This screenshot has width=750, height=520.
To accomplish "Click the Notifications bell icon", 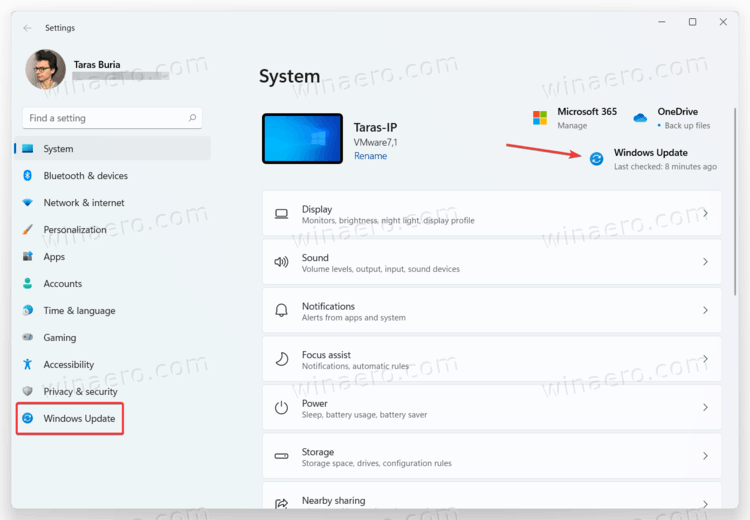I will point(281,310).
